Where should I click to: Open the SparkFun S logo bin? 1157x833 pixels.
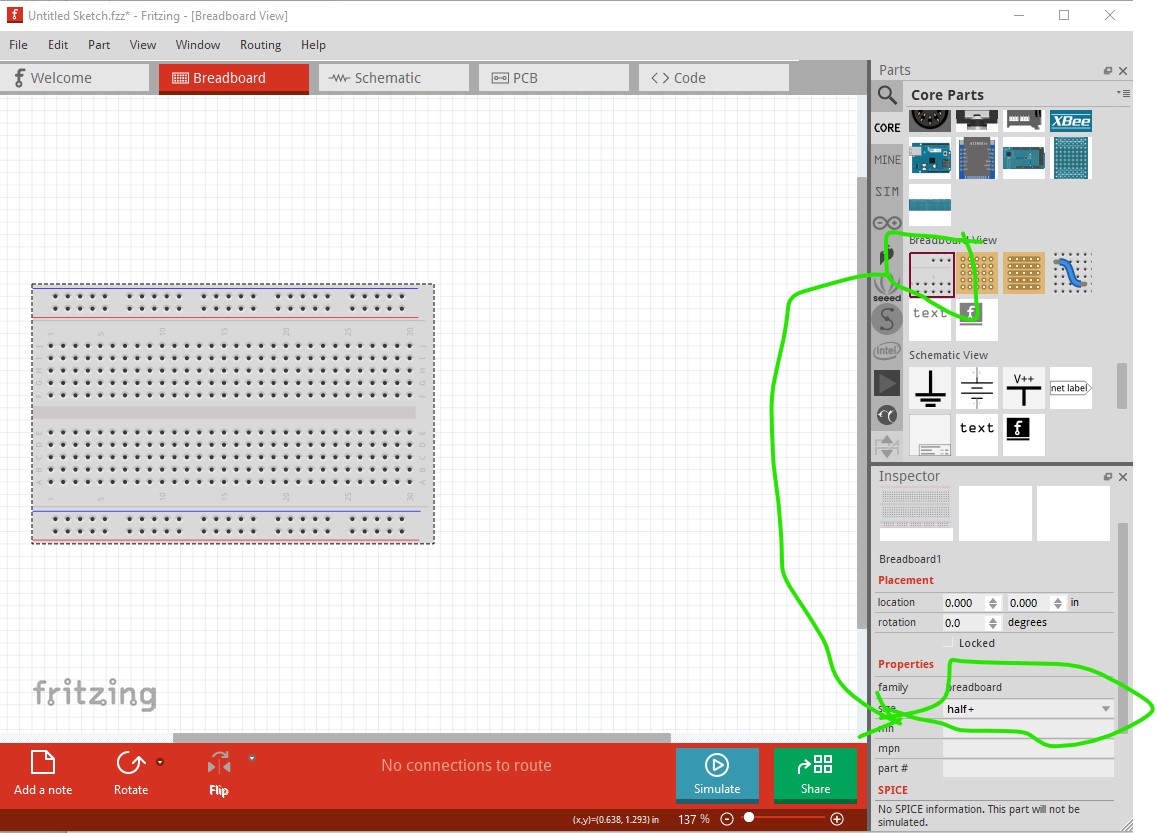pos(887,319)
